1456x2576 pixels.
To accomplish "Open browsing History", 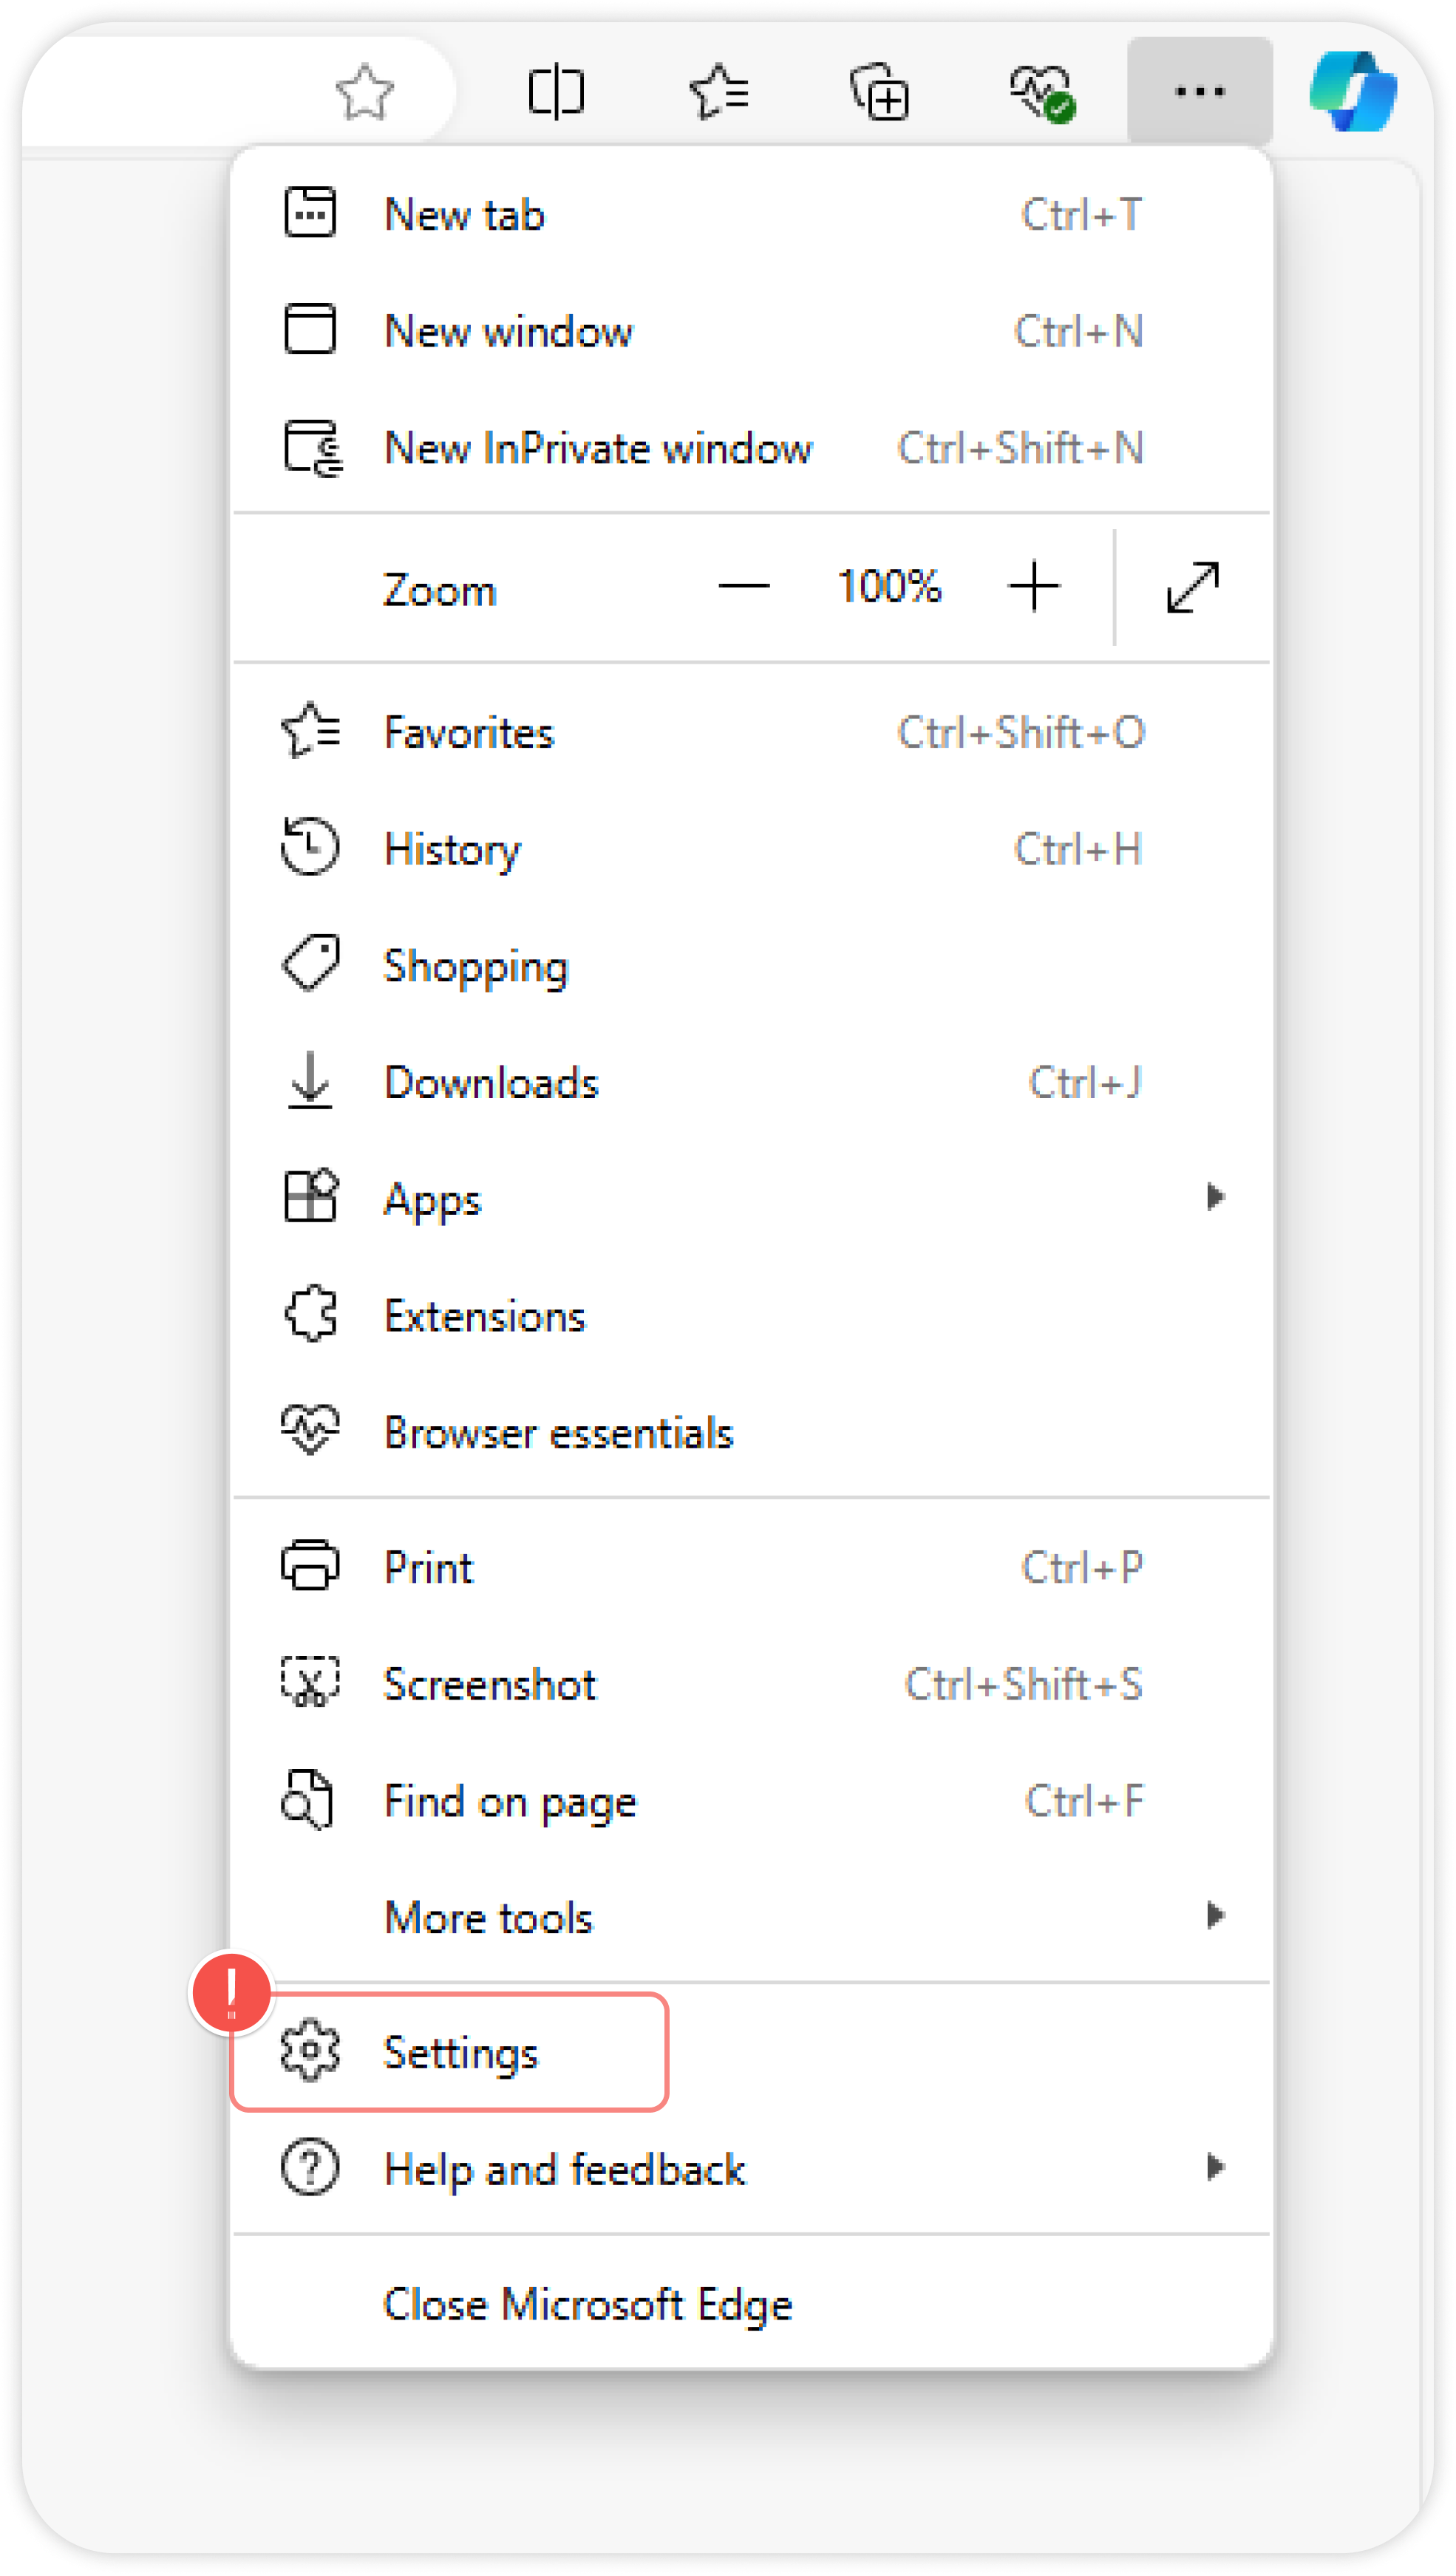I will point(452,849).
